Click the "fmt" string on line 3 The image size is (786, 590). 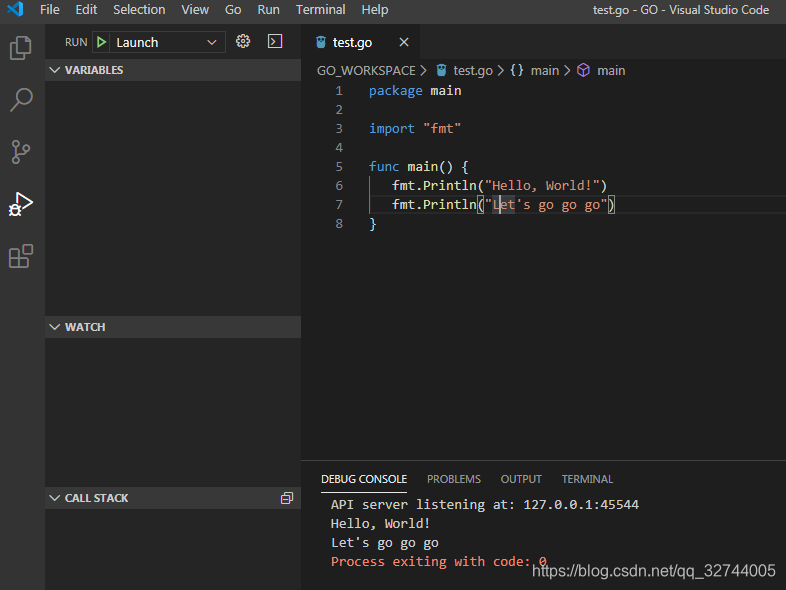point(442,129)
